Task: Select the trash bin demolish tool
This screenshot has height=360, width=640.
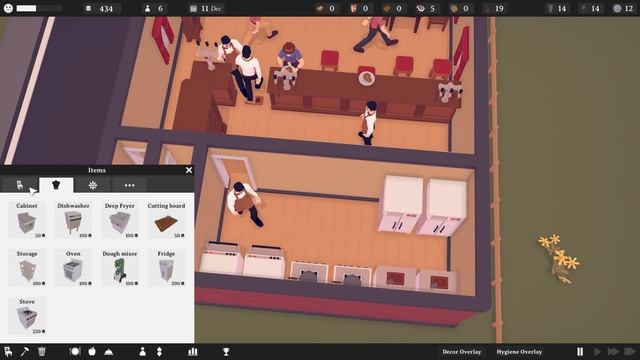Action: (42, 351)
